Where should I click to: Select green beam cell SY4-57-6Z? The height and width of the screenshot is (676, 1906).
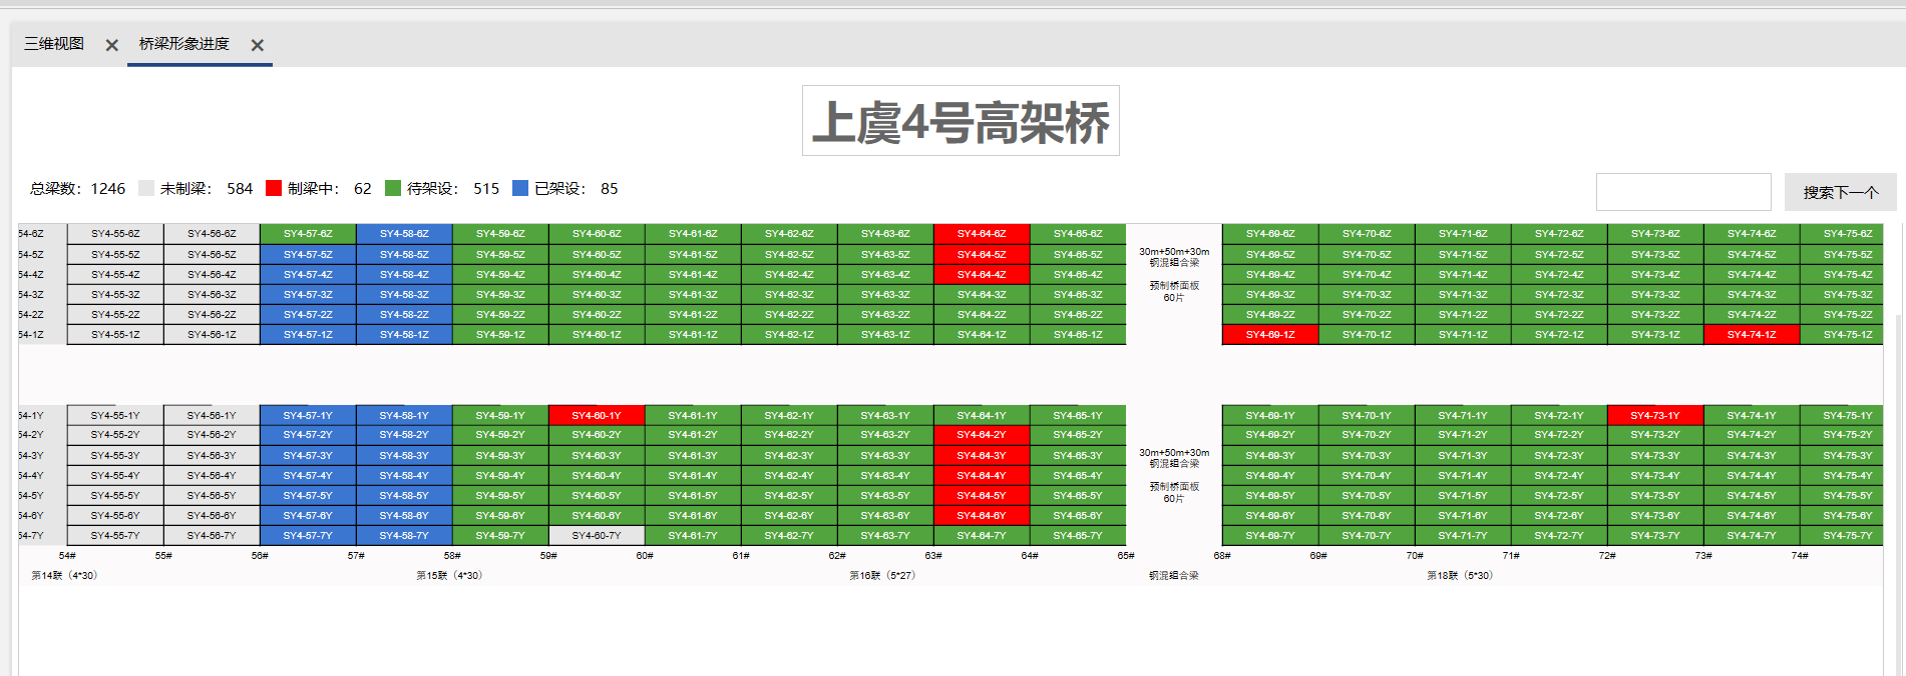307,234
